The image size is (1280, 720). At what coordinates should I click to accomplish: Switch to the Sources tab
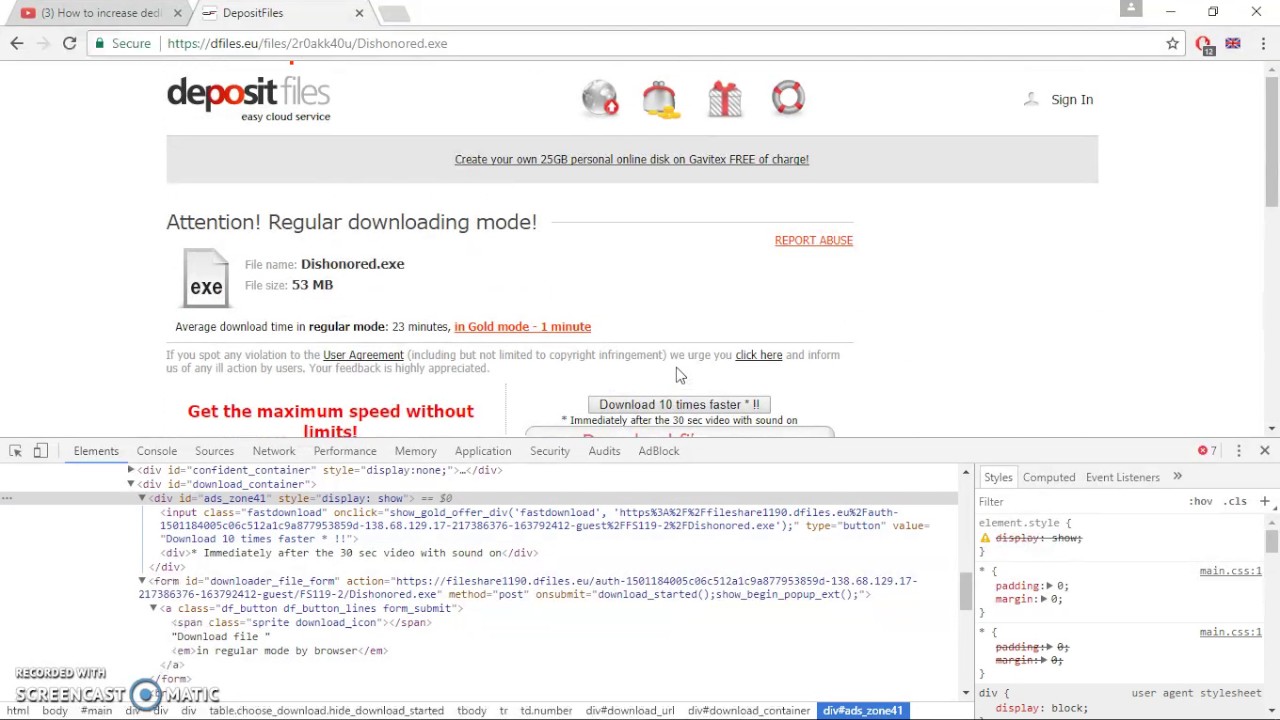(x=214, y=451)
